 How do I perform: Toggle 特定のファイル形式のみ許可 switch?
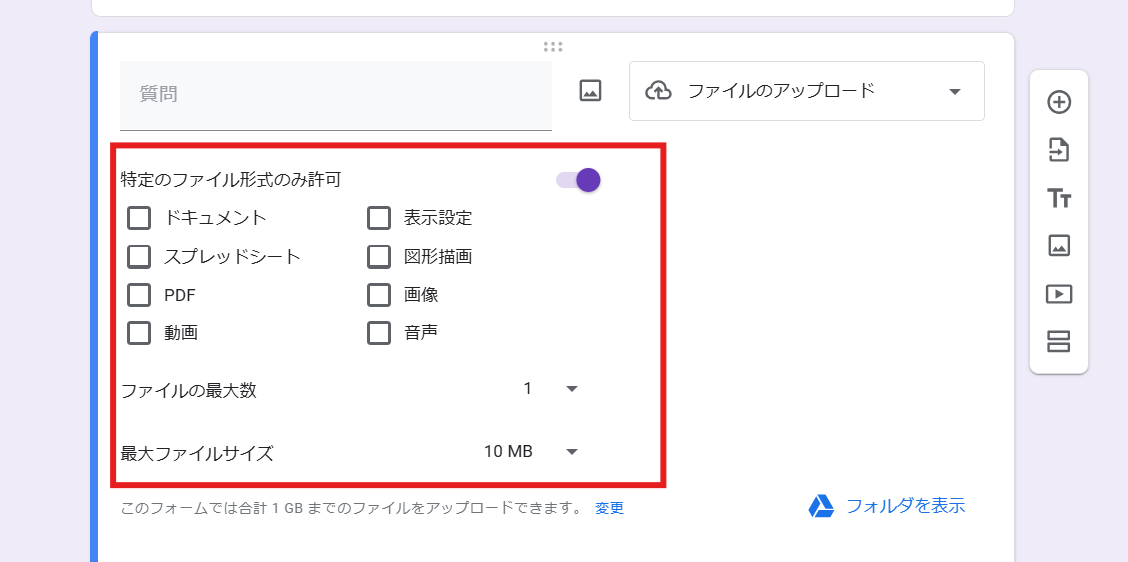pos(579,180)
